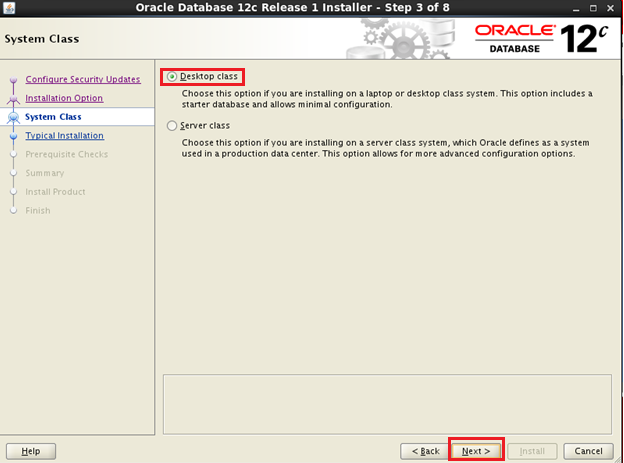The height and width of the screenshot is (463, 624).
Task: Click Install Product step label
Action: (55, 191)
